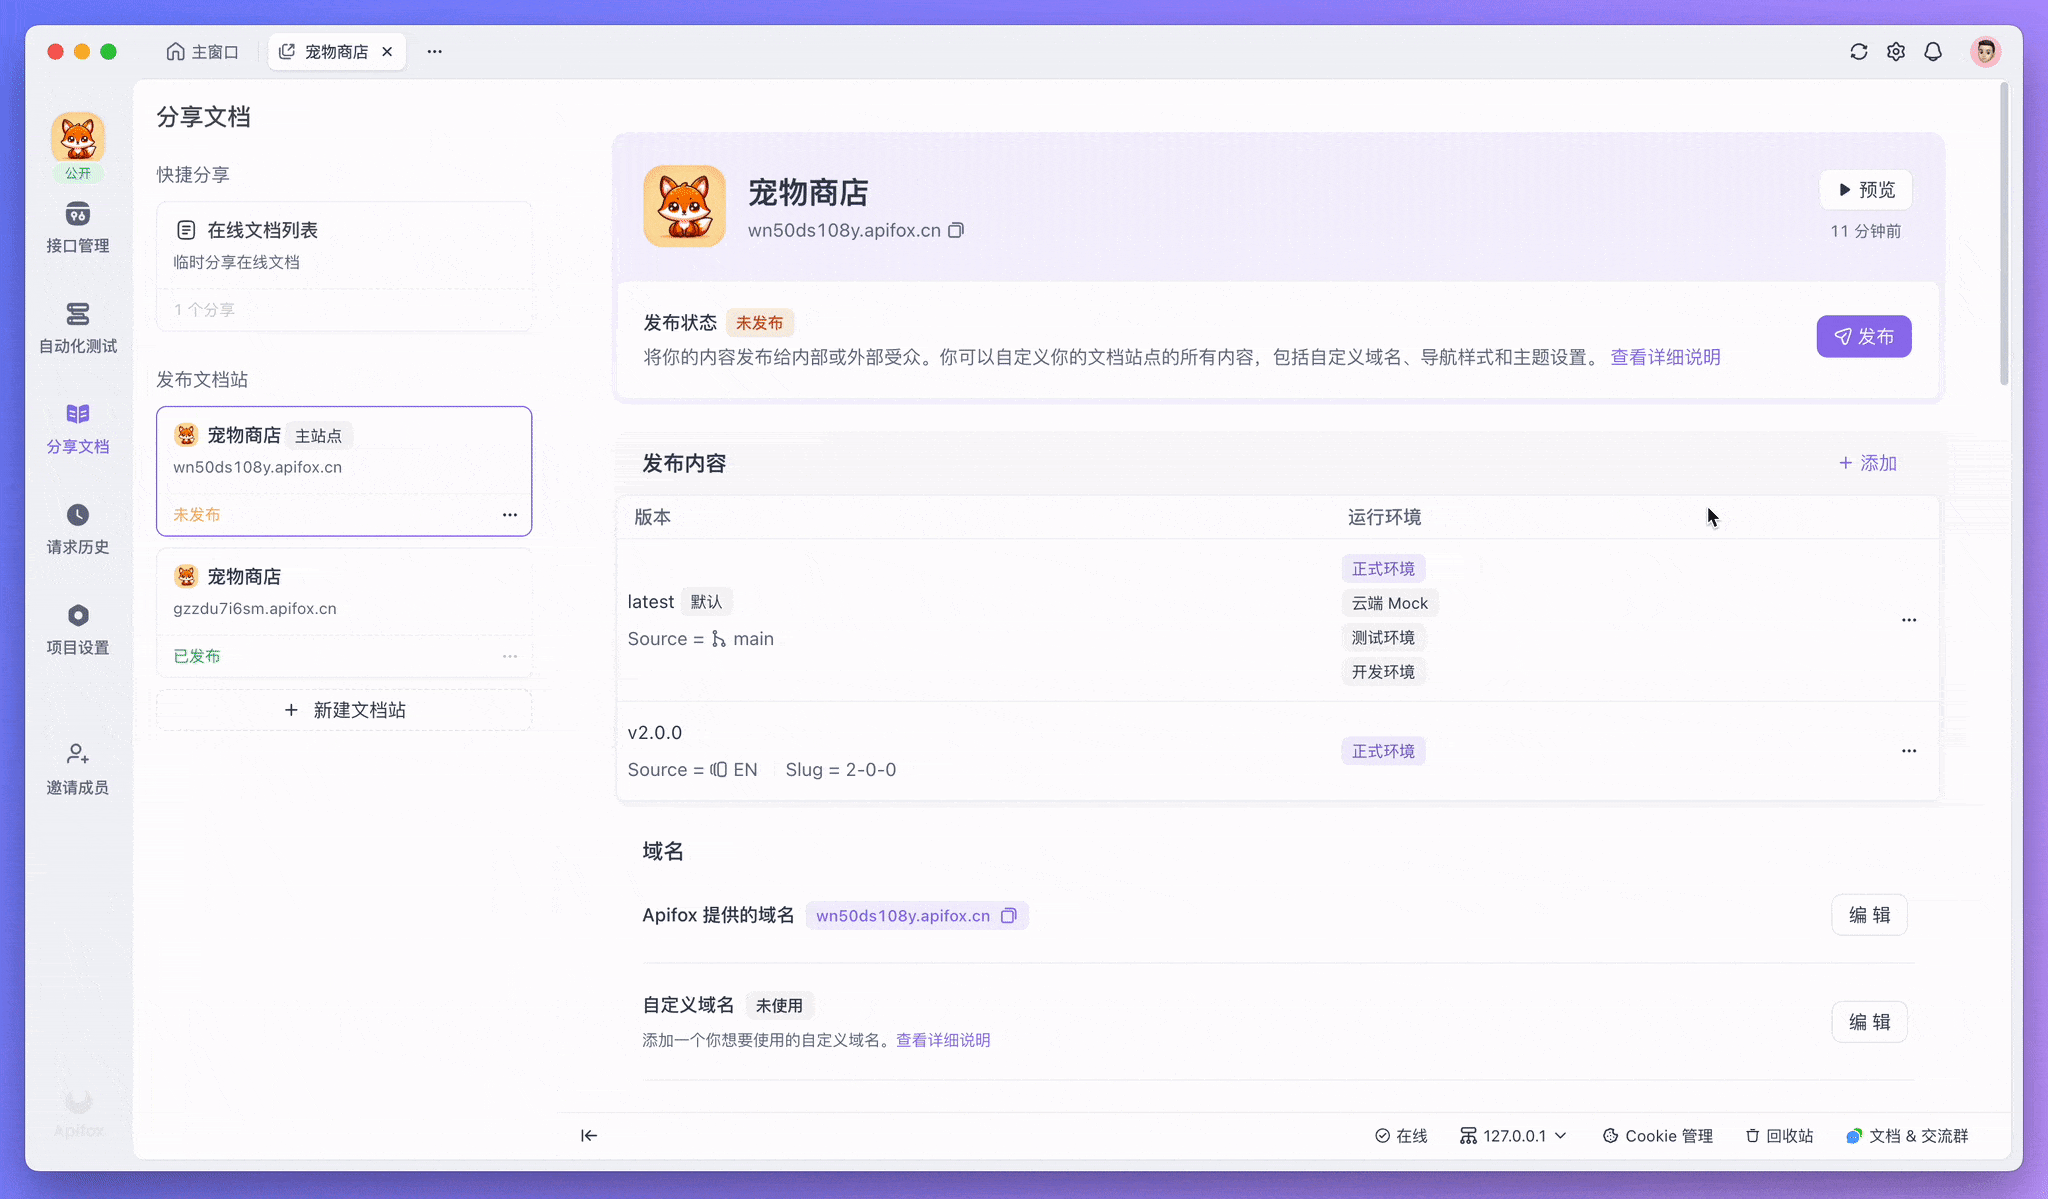Open more options for the latest version row
The width and height of the screenshot is (2048, 1199).
tap(1909, 620)
